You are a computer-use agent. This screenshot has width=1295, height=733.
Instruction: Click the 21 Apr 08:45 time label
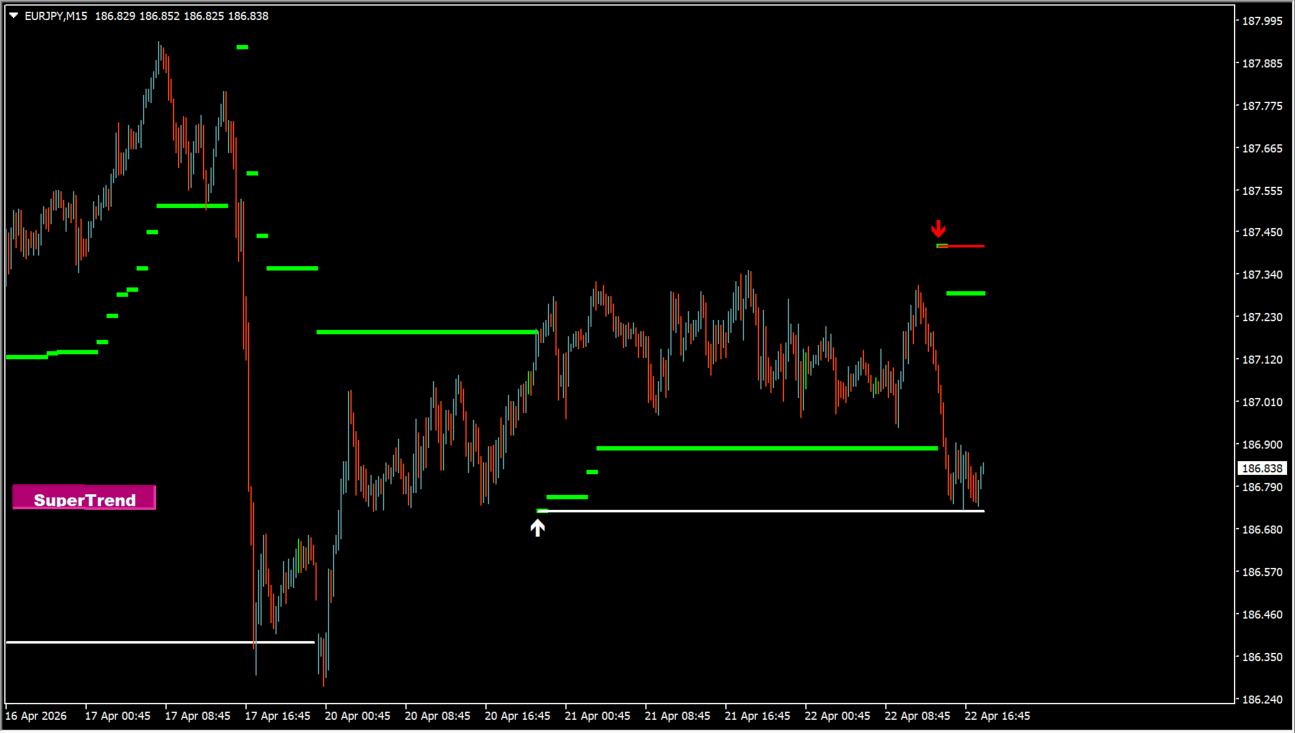(x=677, y=716)
